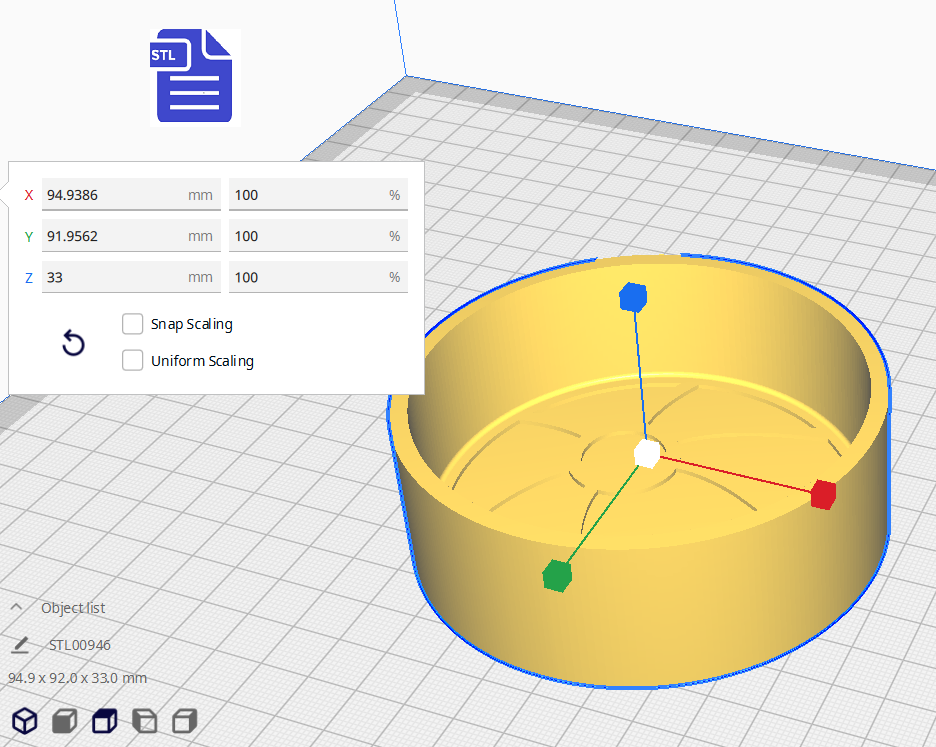Screen dimensions: 936x747
Task: Enable the Snap Scaling checkbox
Action: (x=132, y=324)
